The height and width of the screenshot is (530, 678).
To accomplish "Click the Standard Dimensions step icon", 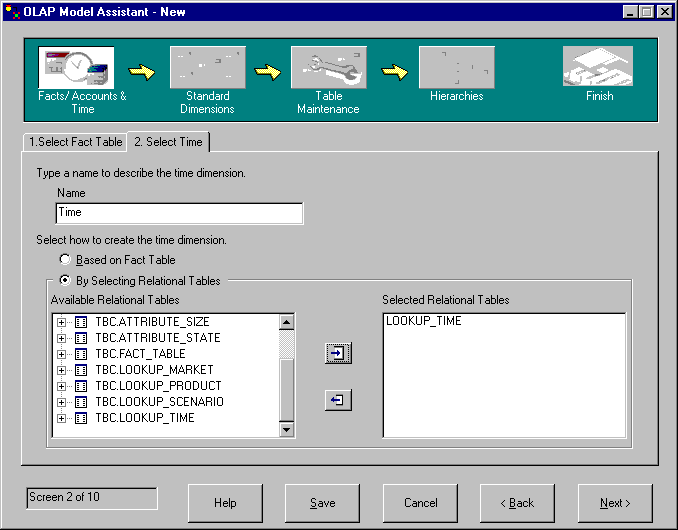I will (208, 67).
